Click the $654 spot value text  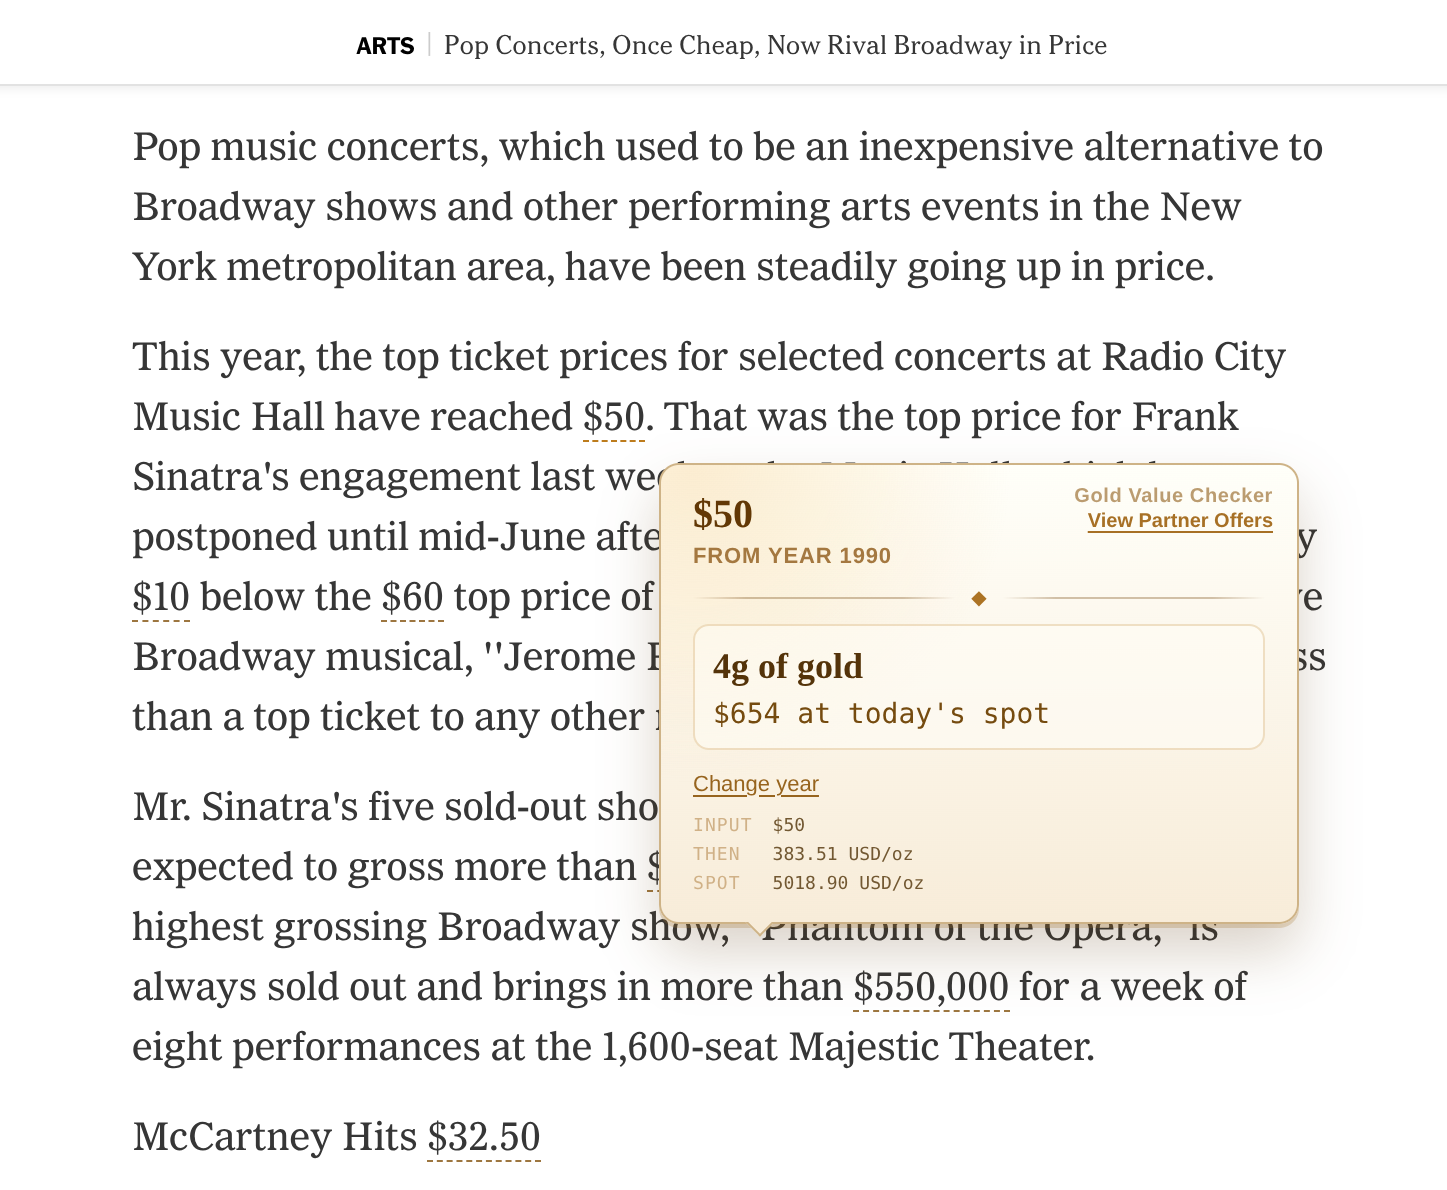pyautogui.click(x=880, y=713)
